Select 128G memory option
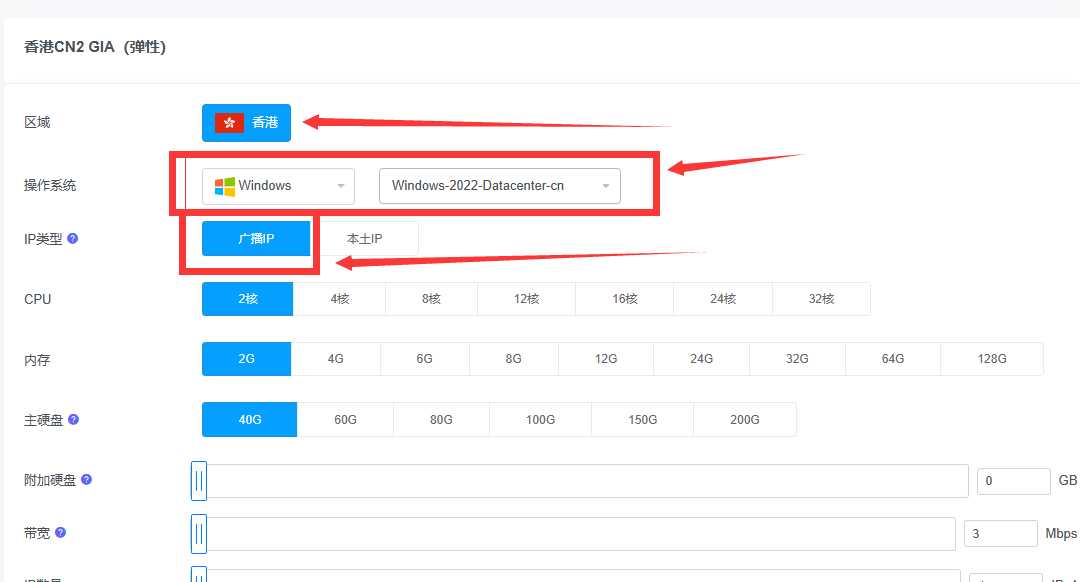Image resolution: width=1080 pixels, height=582 pixels. pyautogui.click(x=991, y=359)
